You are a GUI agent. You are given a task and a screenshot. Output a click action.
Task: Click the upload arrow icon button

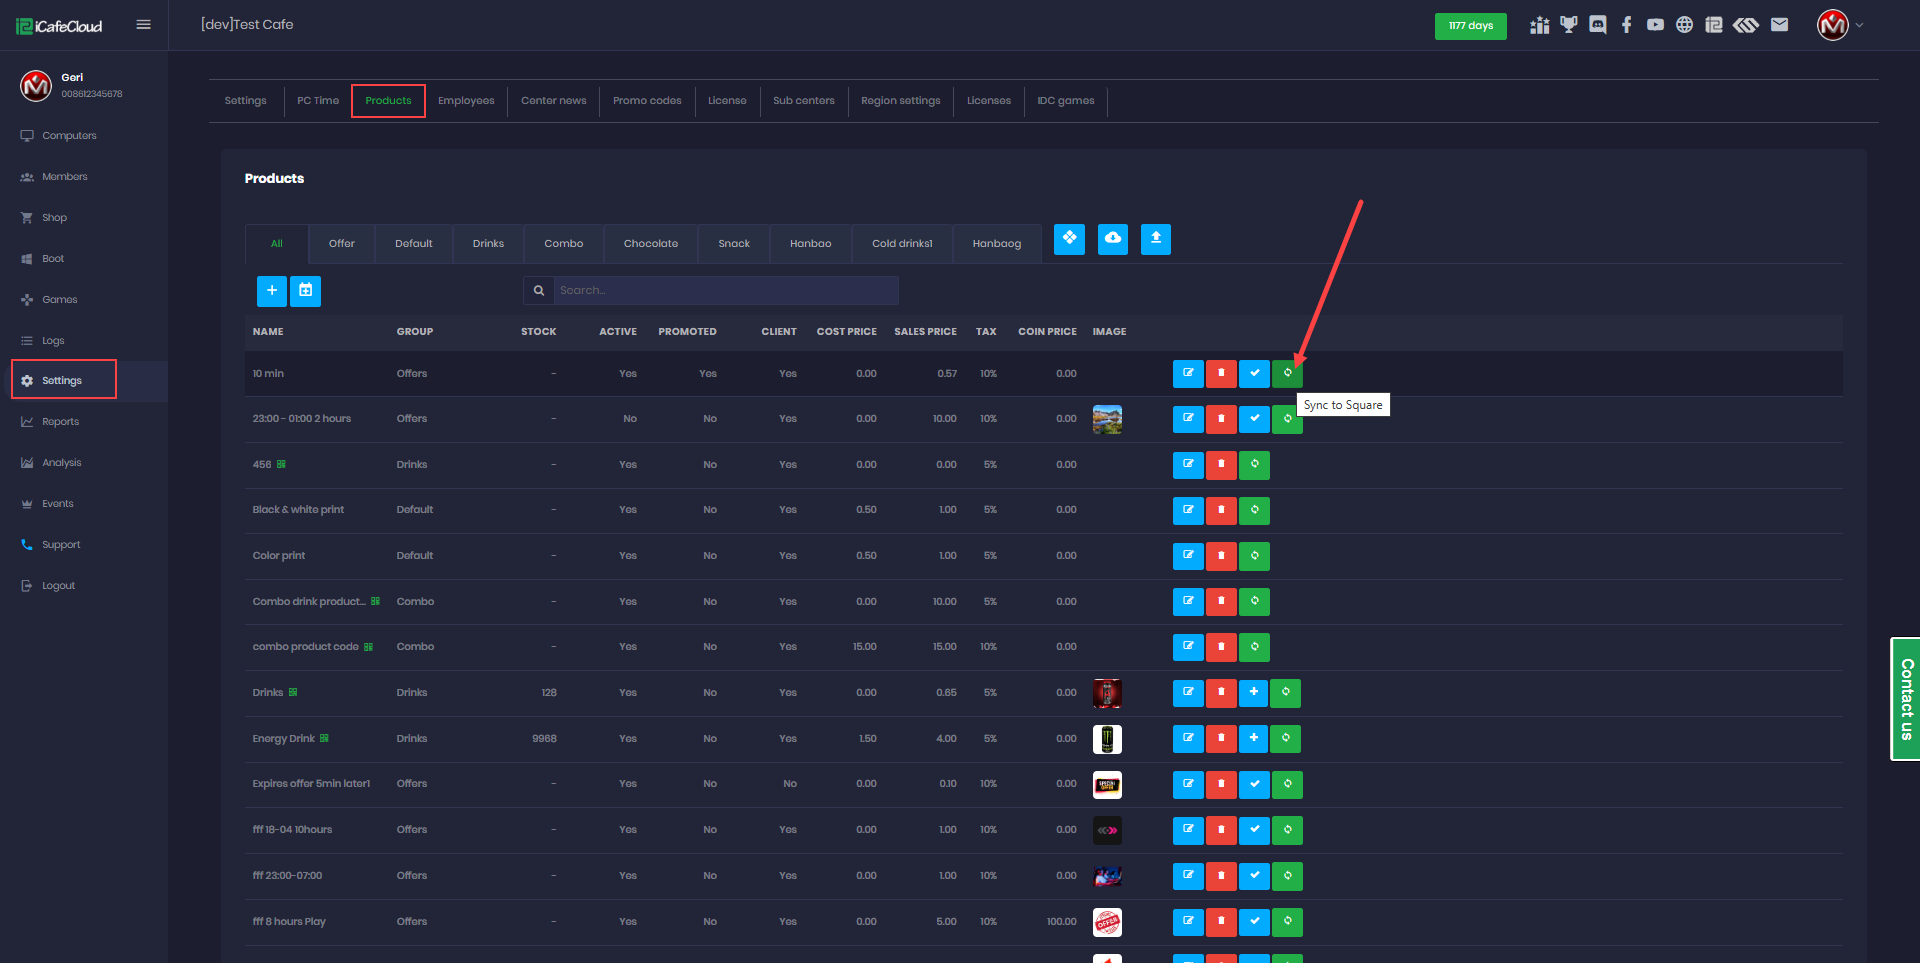(1156, 239)
